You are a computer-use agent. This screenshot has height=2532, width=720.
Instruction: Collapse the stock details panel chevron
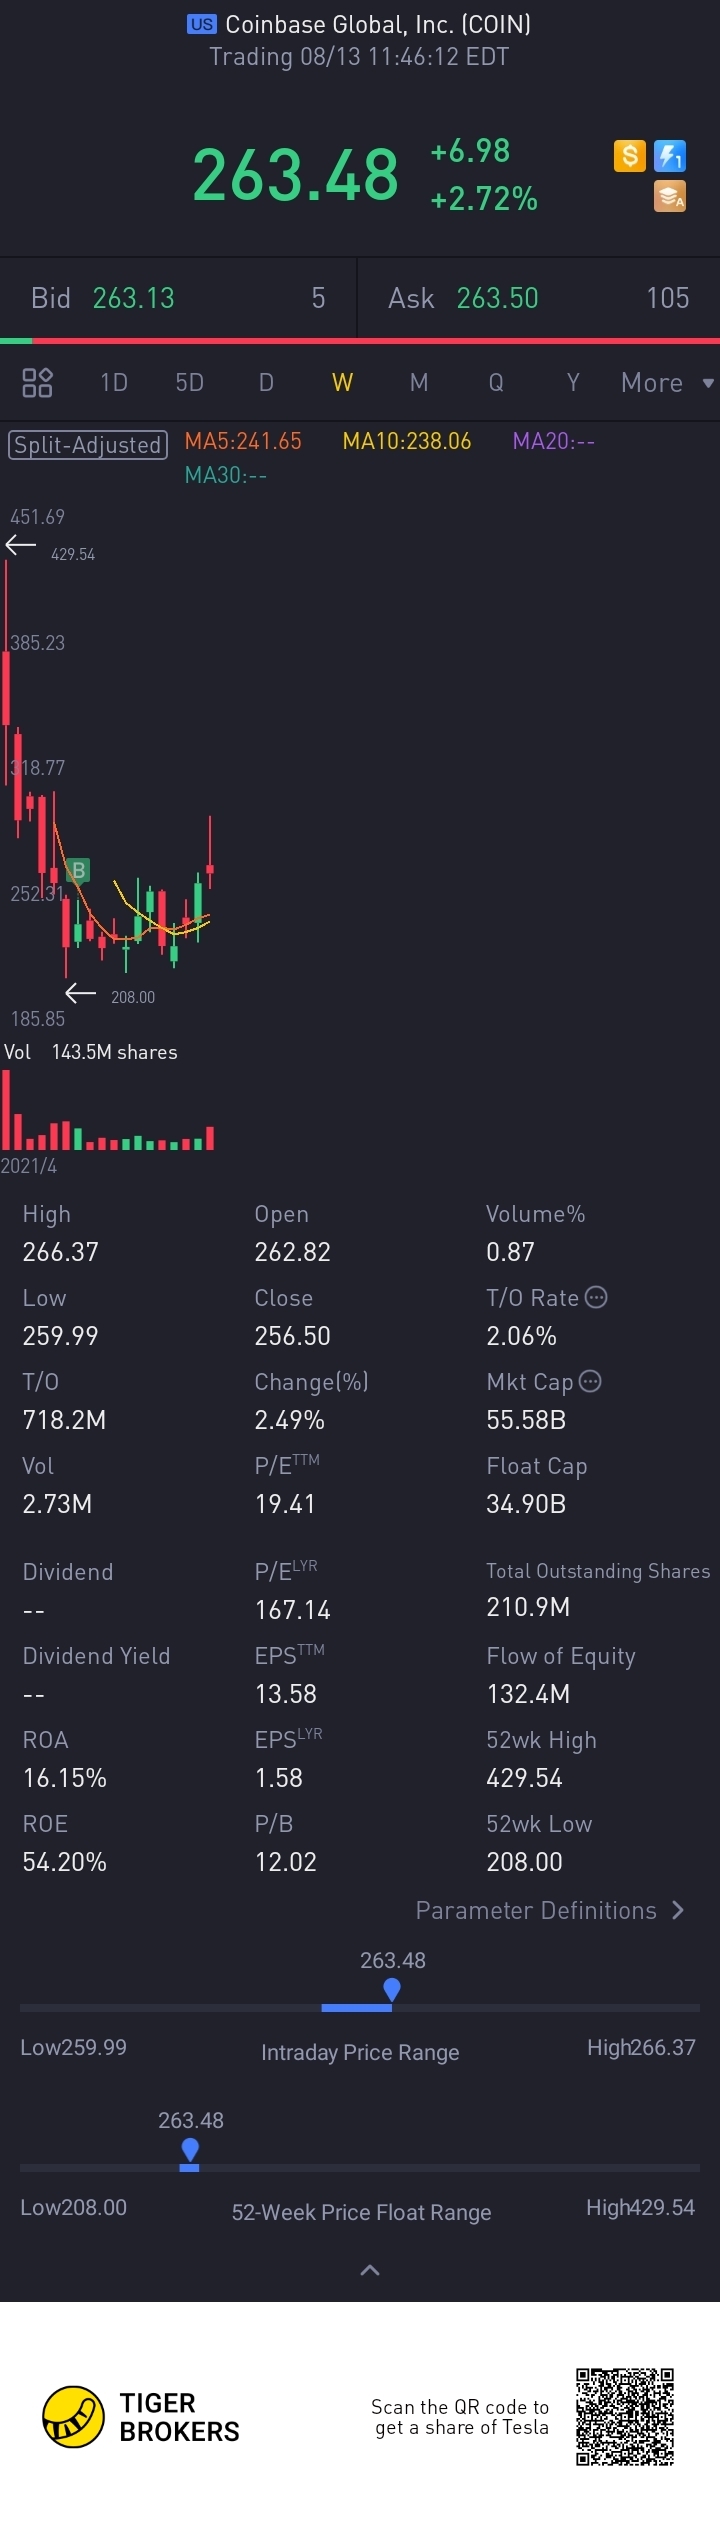(369, 2270)
